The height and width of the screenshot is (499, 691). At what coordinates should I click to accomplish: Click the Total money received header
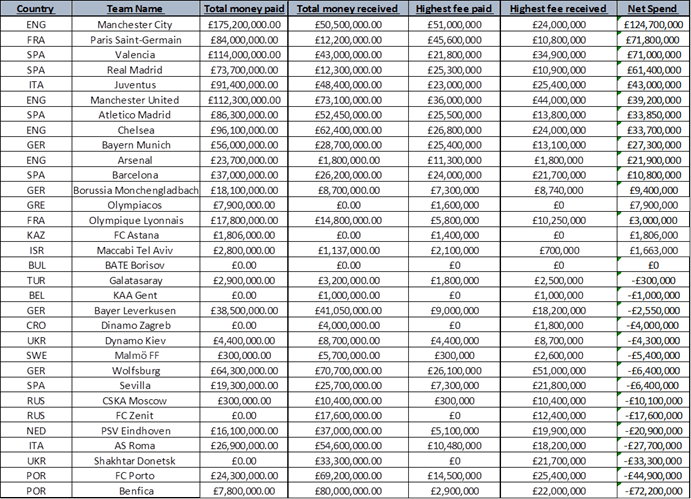[x=348, y=8]
